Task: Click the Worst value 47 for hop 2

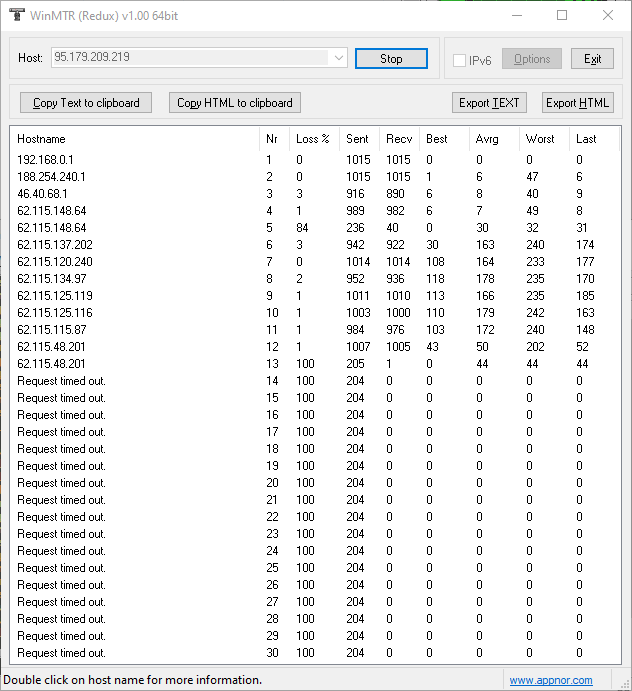Action: pos(532,177)
